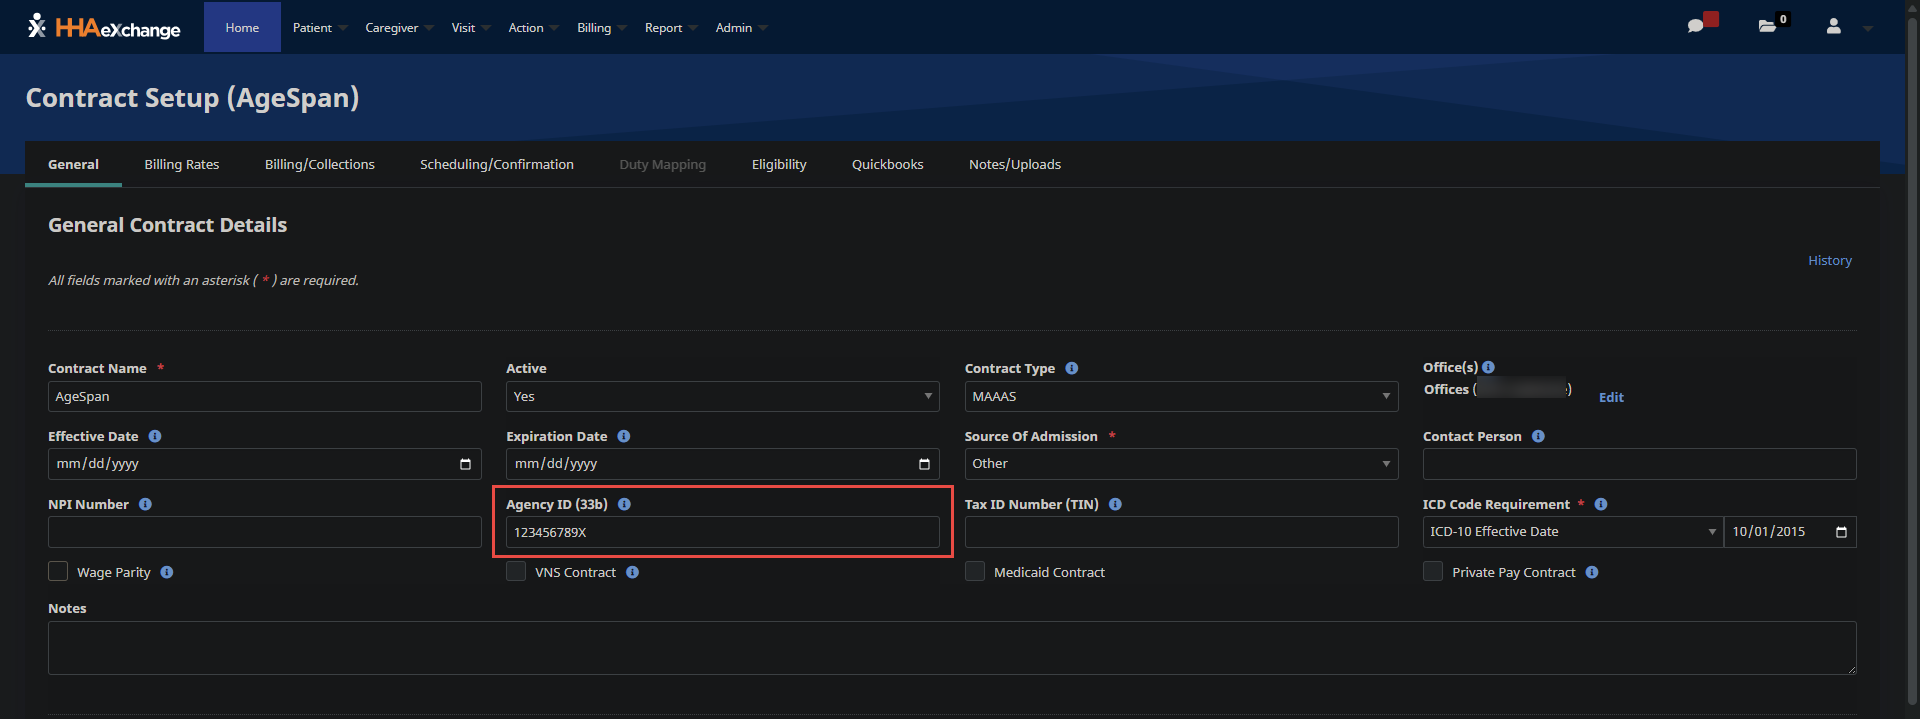The image size is (1920, 719).
Task: Tick the Medicaid Contract checkbox
Action: 975,571
